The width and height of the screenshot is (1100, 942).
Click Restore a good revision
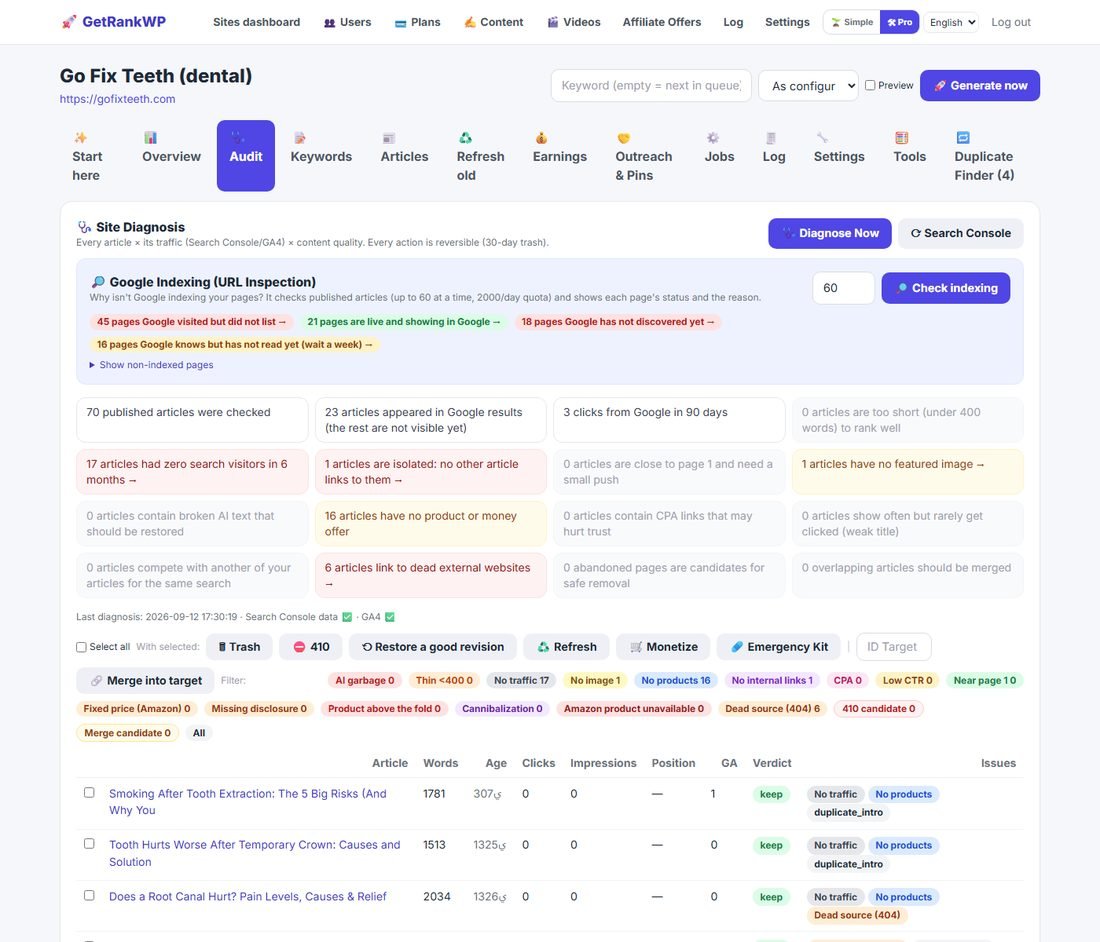pyautogui.click(x=433, y=647)
